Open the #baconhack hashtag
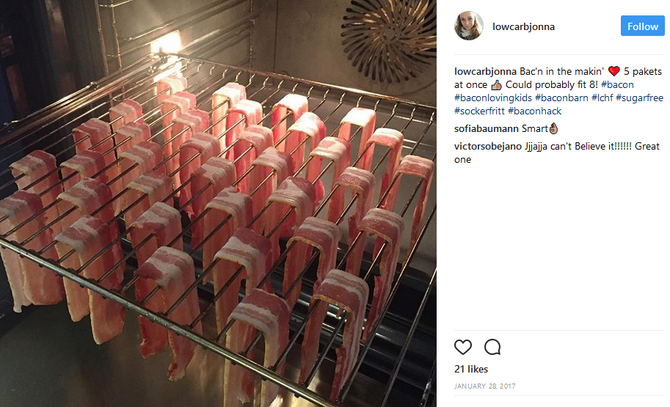 coord(535,111)
